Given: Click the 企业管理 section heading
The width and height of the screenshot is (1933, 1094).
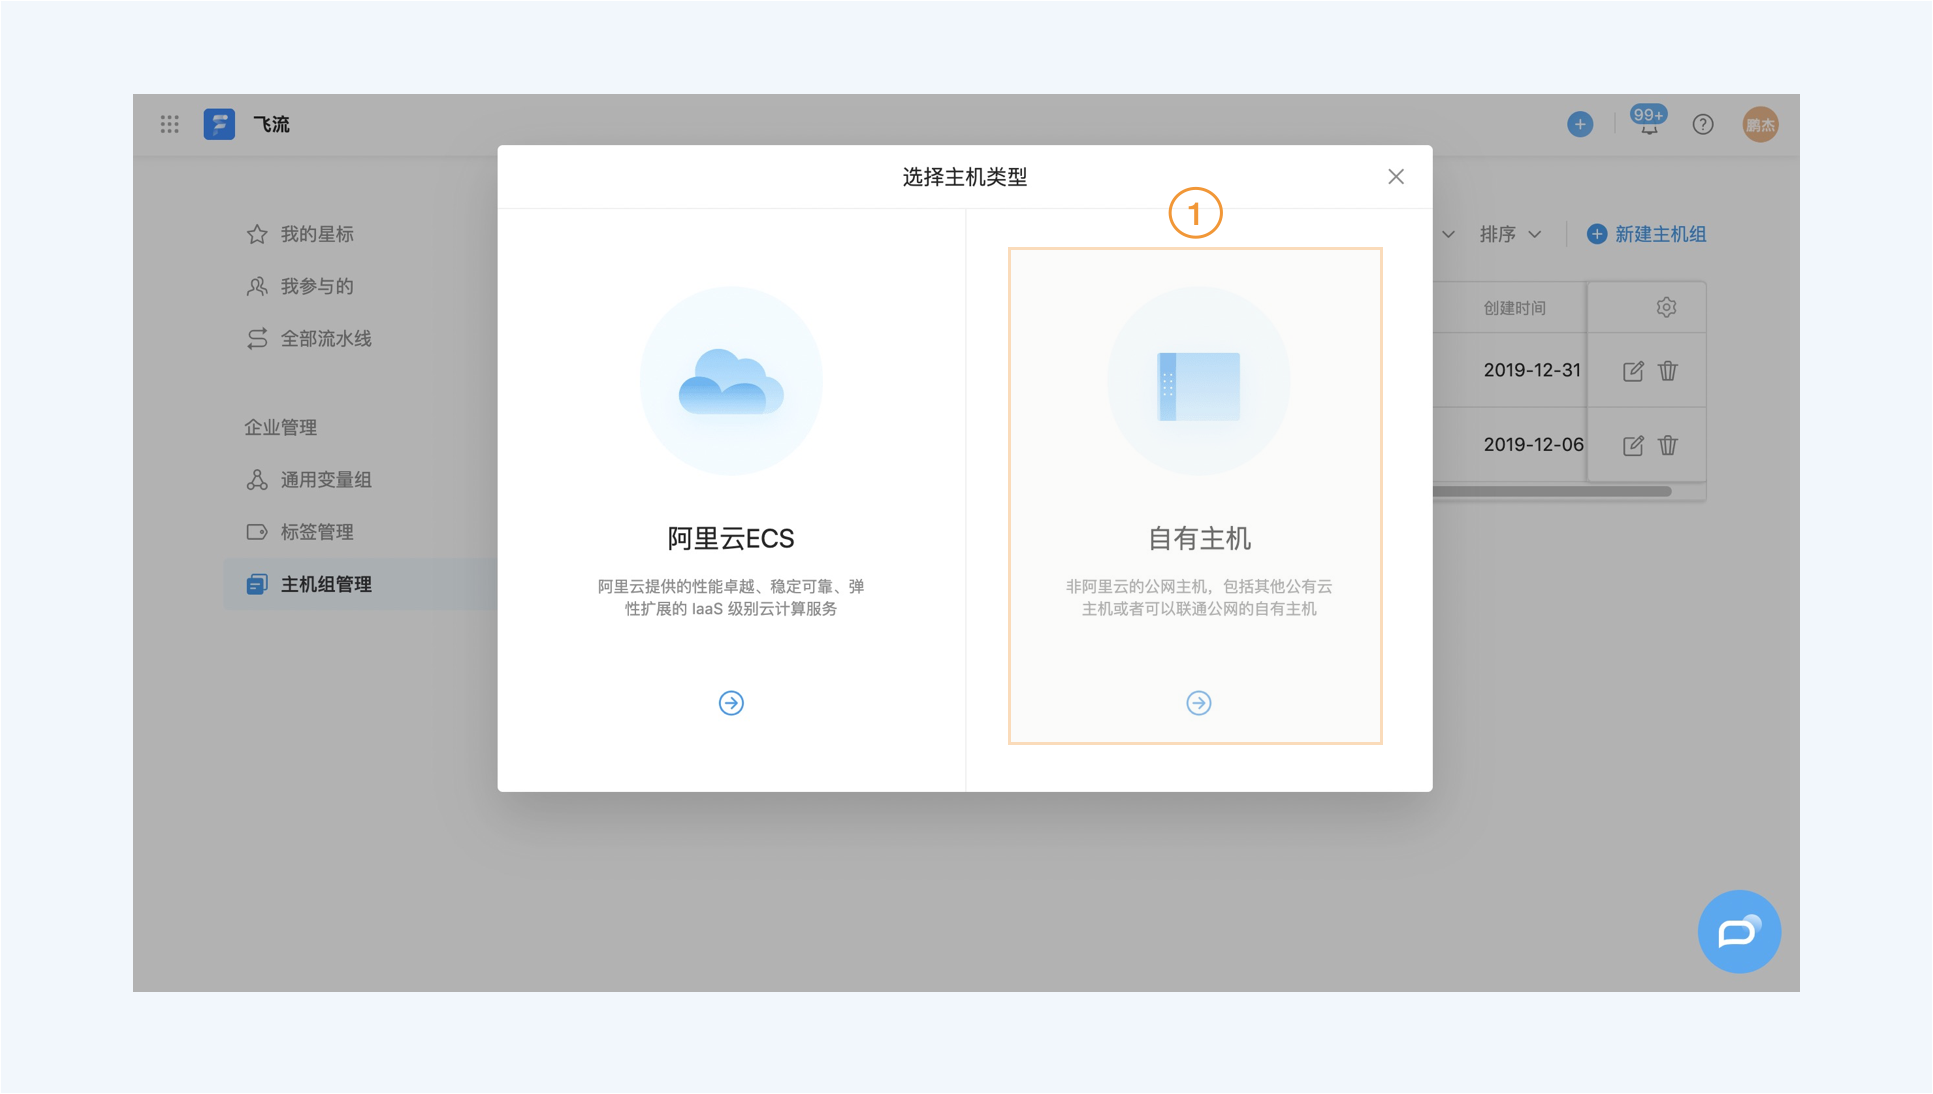Looking at the screenshot, I should pyautogui.click(x=281, y=427).
